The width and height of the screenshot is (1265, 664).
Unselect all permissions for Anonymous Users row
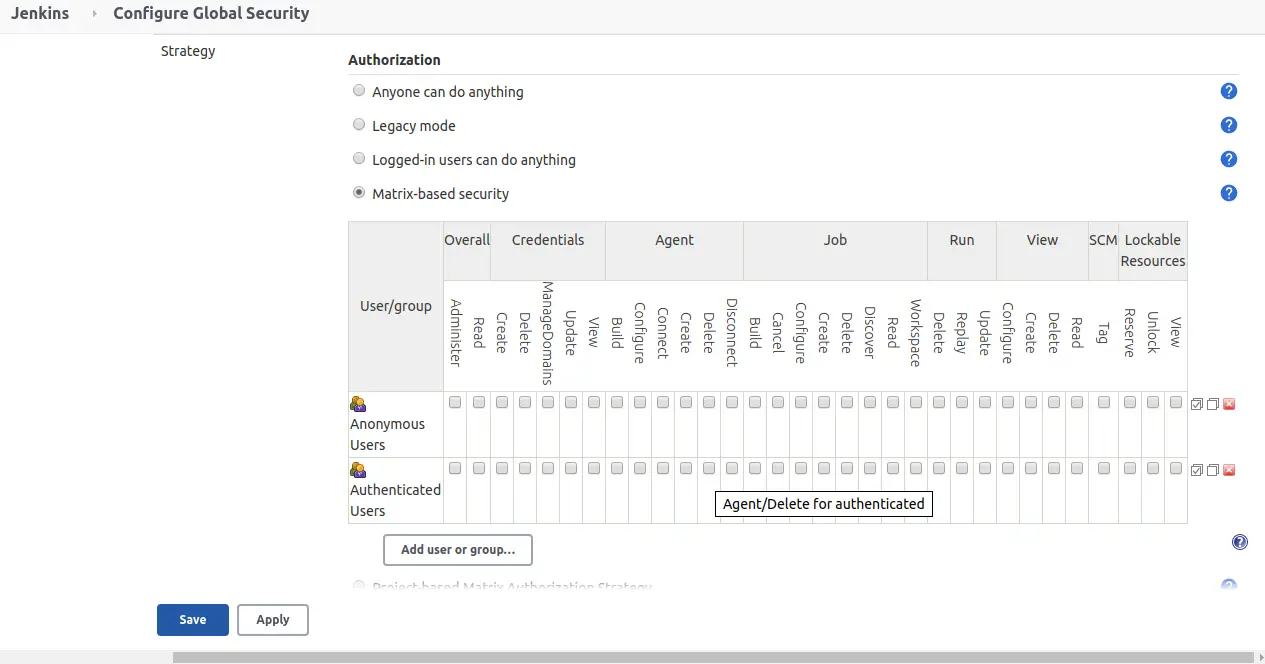(x=1212, y=404)
